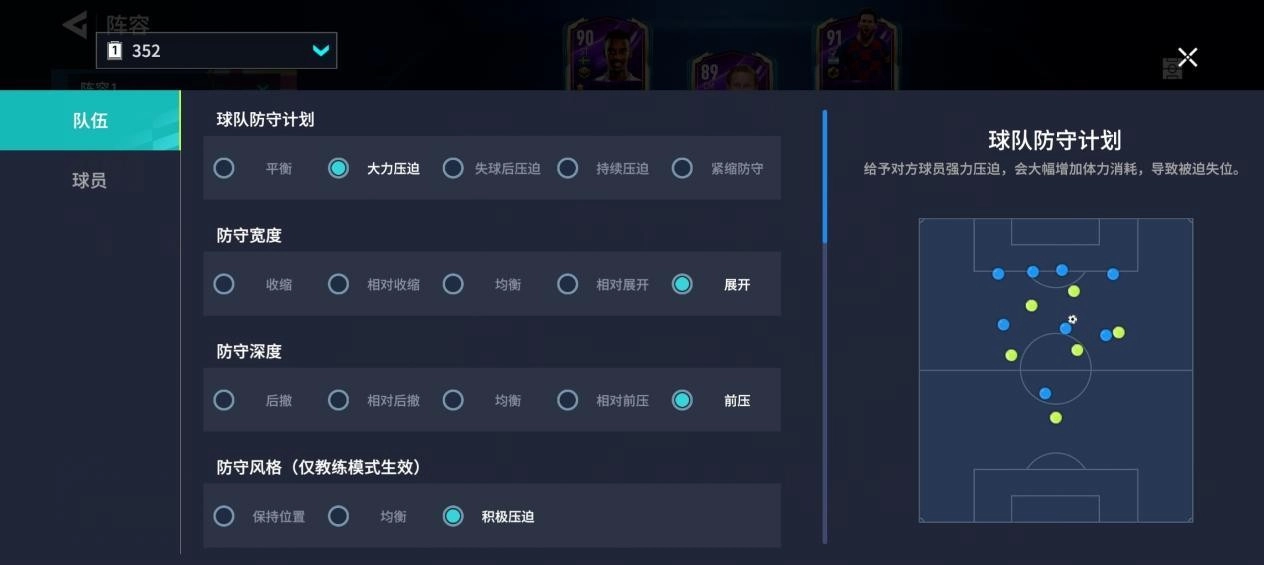Click the 91-rated player card thumbnail
The height and width of the screenshot is (565, 1264).
[858, 50]
